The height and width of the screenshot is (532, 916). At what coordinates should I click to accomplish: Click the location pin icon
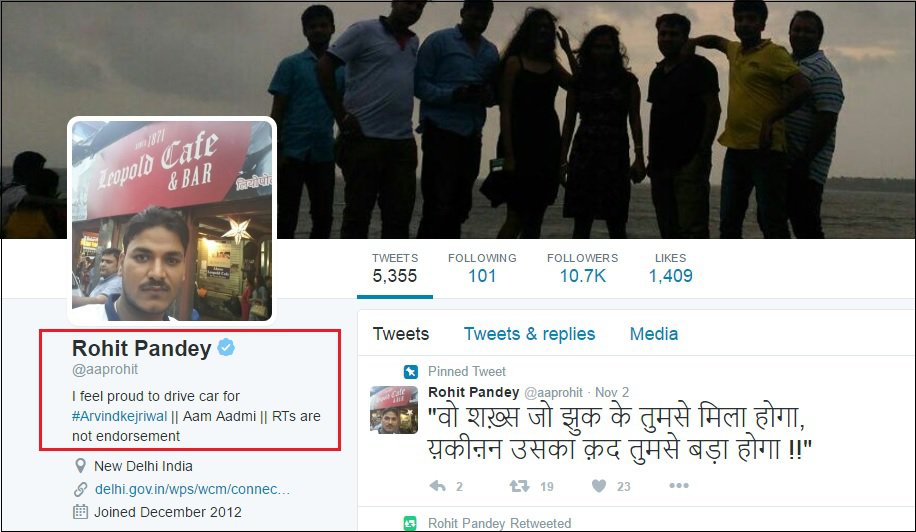pos(80,465)
